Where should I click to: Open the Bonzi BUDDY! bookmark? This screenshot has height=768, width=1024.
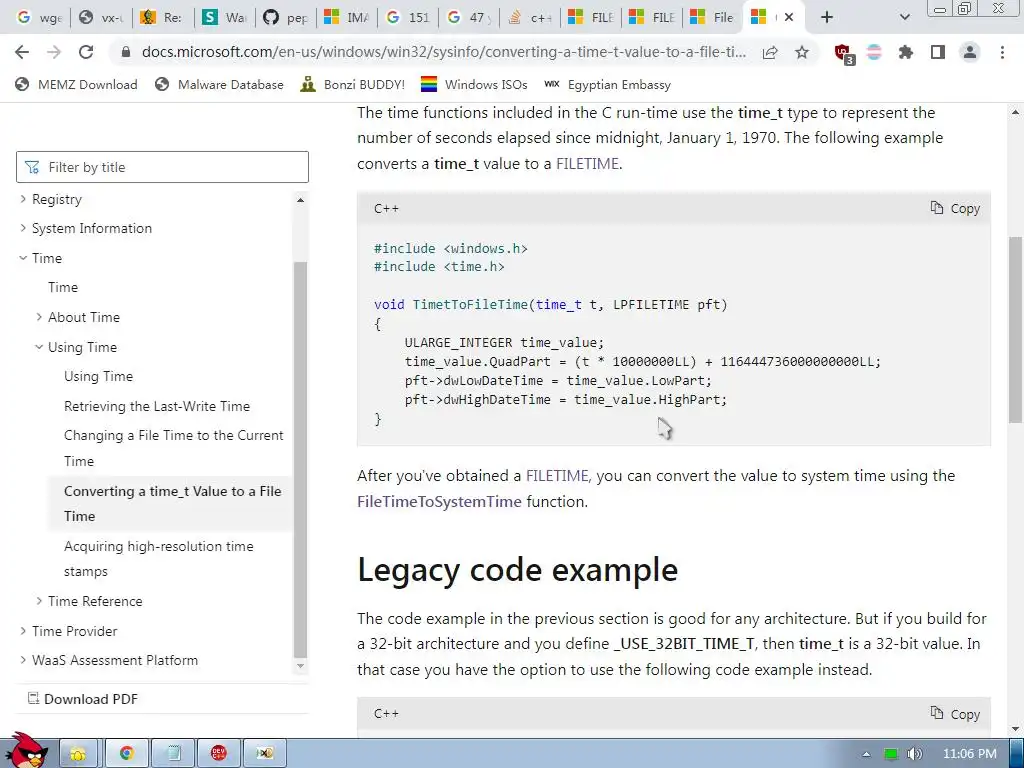point(353,84)
